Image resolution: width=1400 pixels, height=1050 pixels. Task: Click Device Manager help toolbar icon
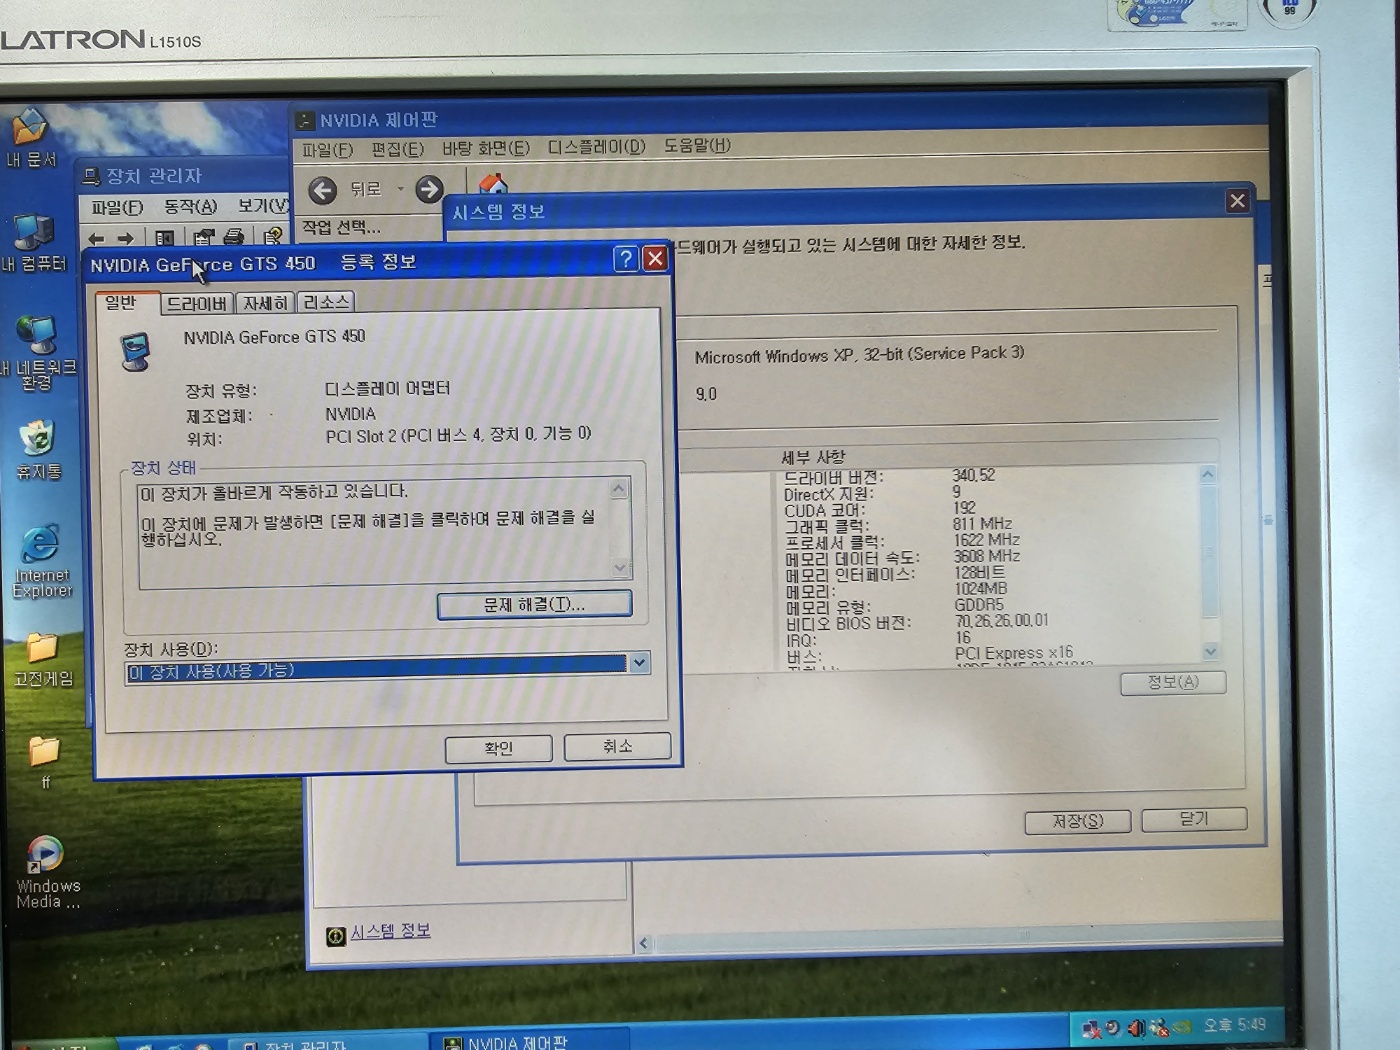pyautogui.click(x=272, y=237)
